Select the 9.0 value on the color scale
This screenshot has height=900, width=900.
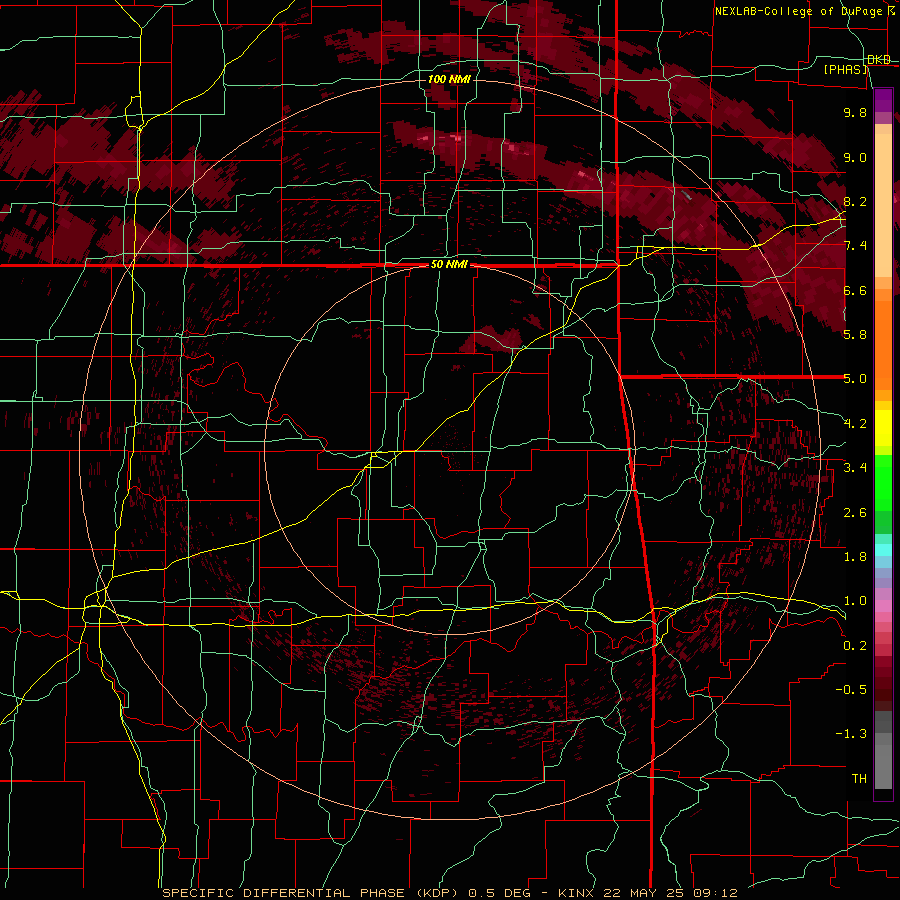[855, 157]
